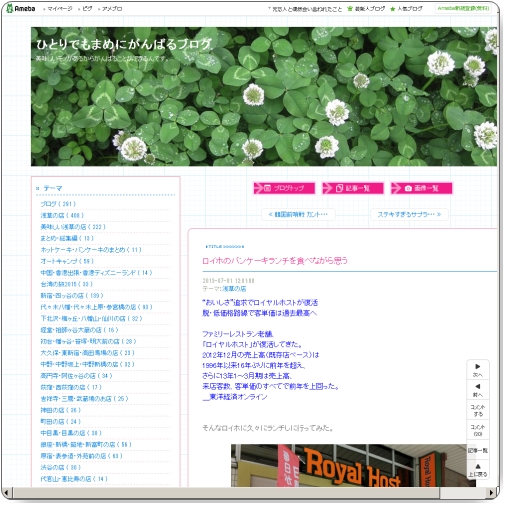Click the コメントする floating button
508x508 pixels.
[x=478, y=410]
